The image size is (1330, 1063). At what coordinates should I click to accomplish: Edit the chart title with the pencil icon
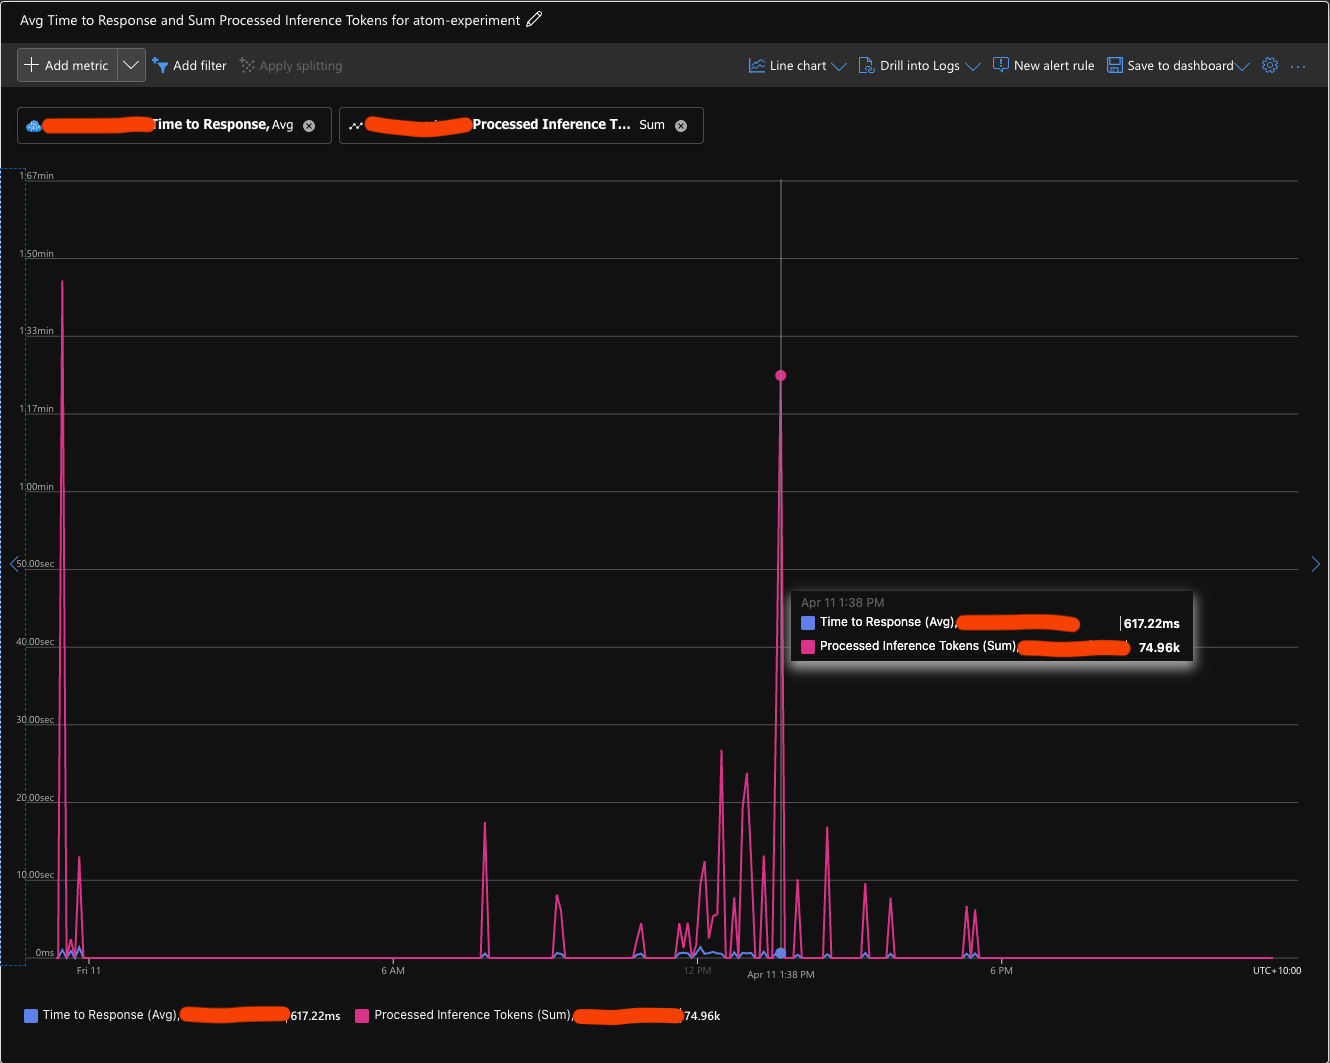click(x=535, y=18)
